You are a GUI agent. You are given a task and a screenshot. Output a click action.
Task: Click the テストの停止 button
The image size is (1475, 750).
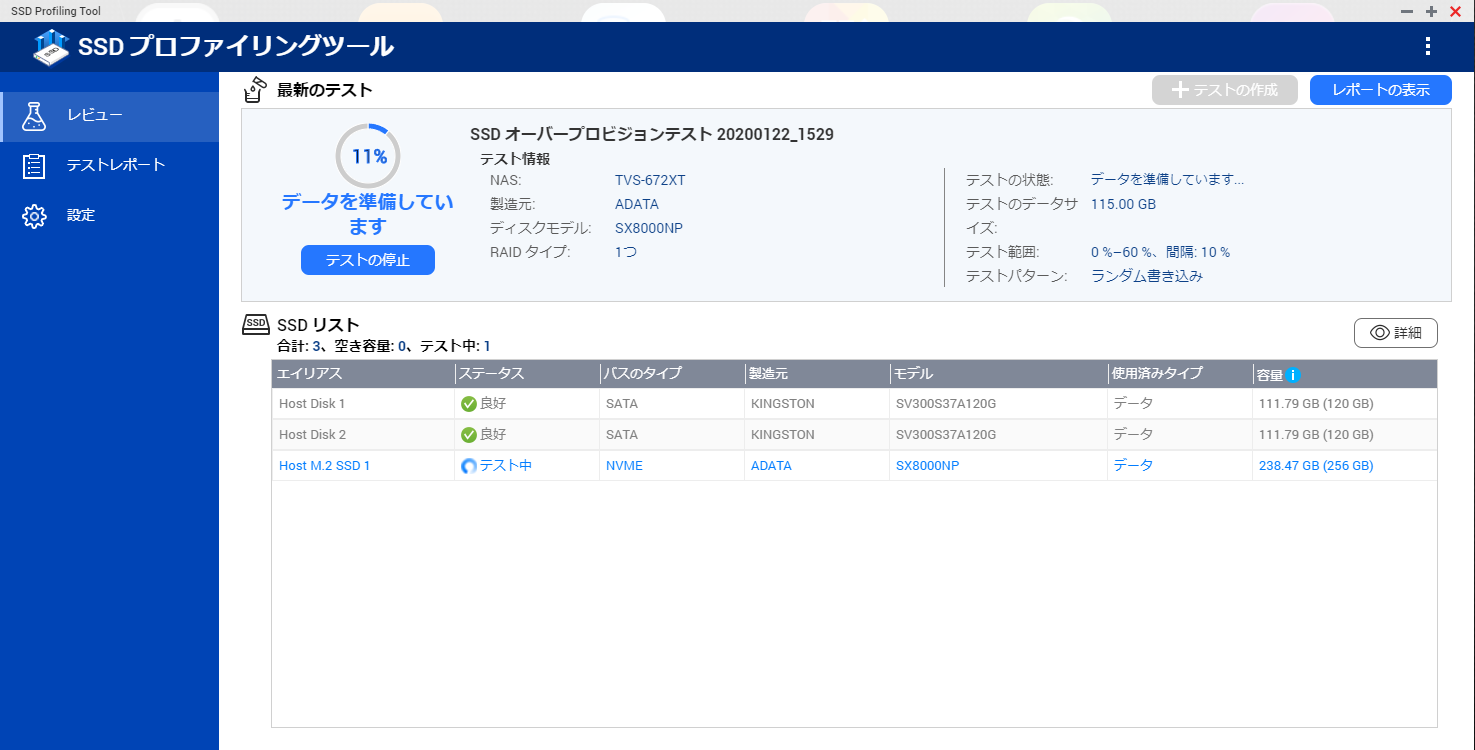368,260
